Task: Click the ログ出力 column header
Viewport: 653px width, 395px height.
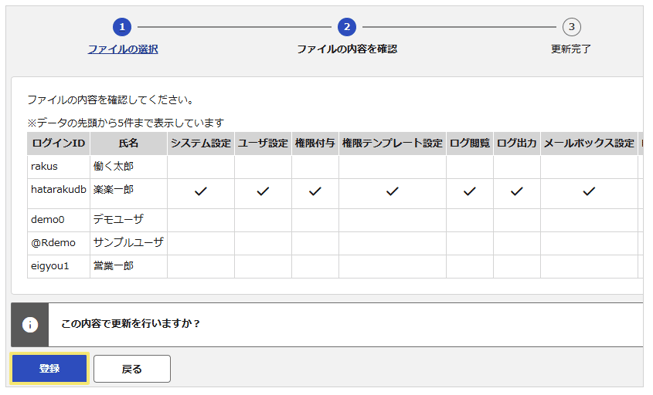Action: [x=517, y=143]
